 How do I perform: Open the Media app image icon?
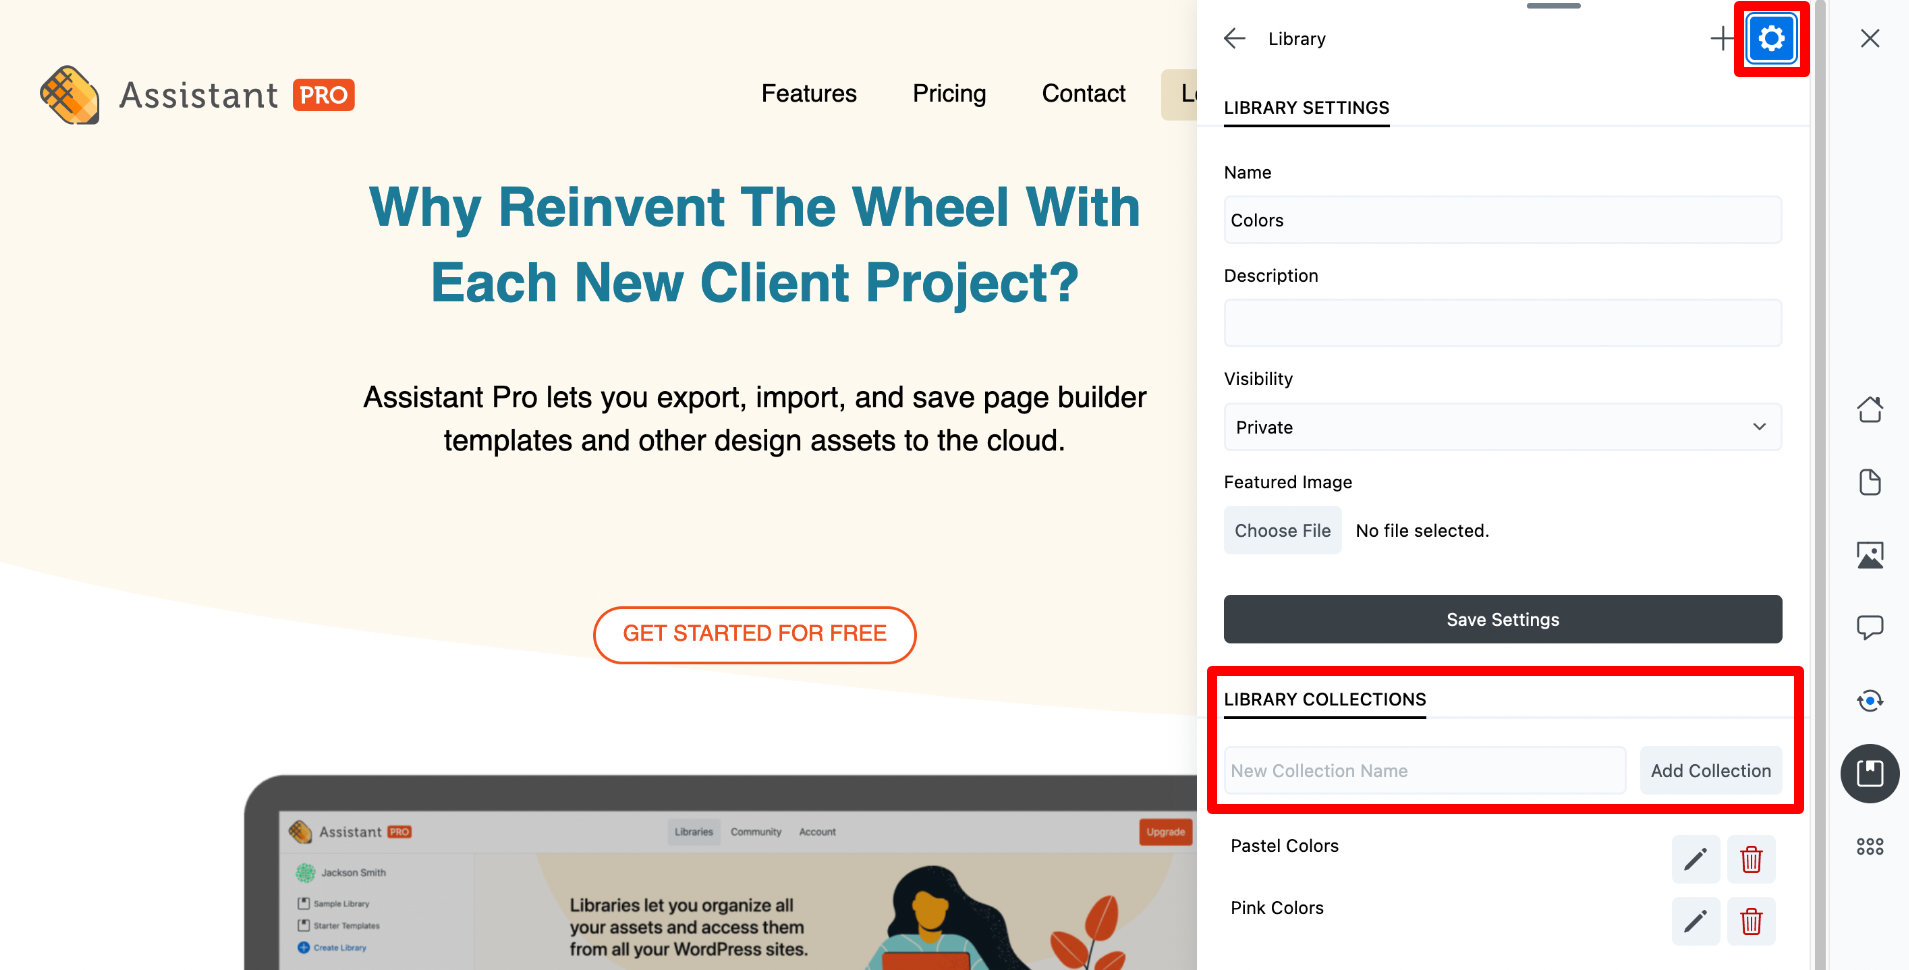click(x=1869, y=555)
